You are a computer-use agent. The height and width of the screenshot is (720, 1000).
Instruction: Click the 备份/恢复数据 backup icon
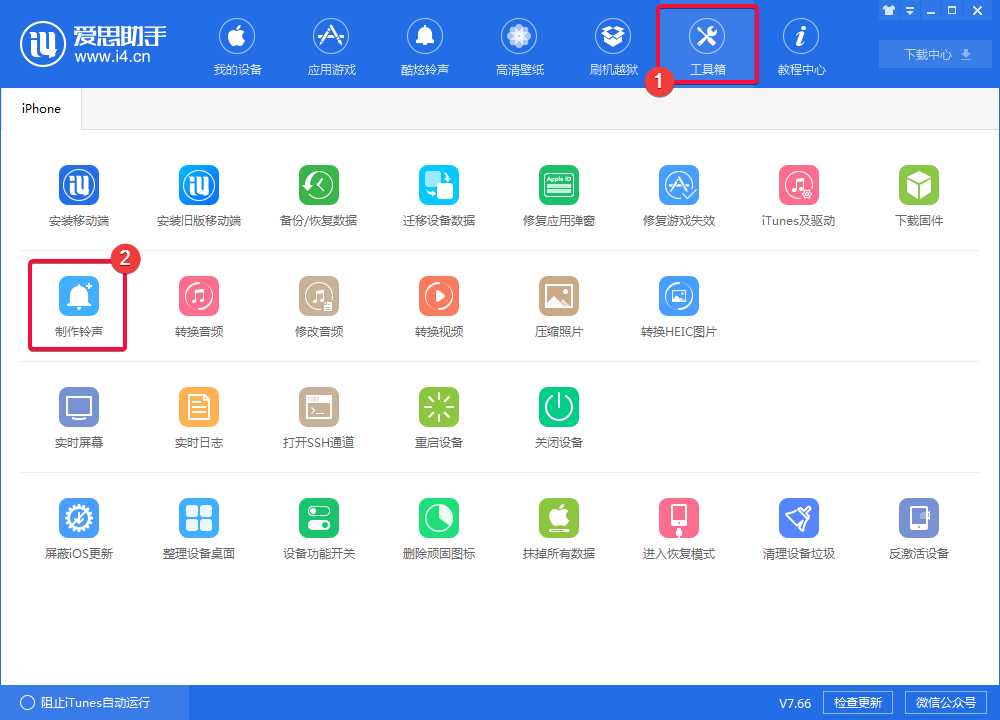(318, 185)
